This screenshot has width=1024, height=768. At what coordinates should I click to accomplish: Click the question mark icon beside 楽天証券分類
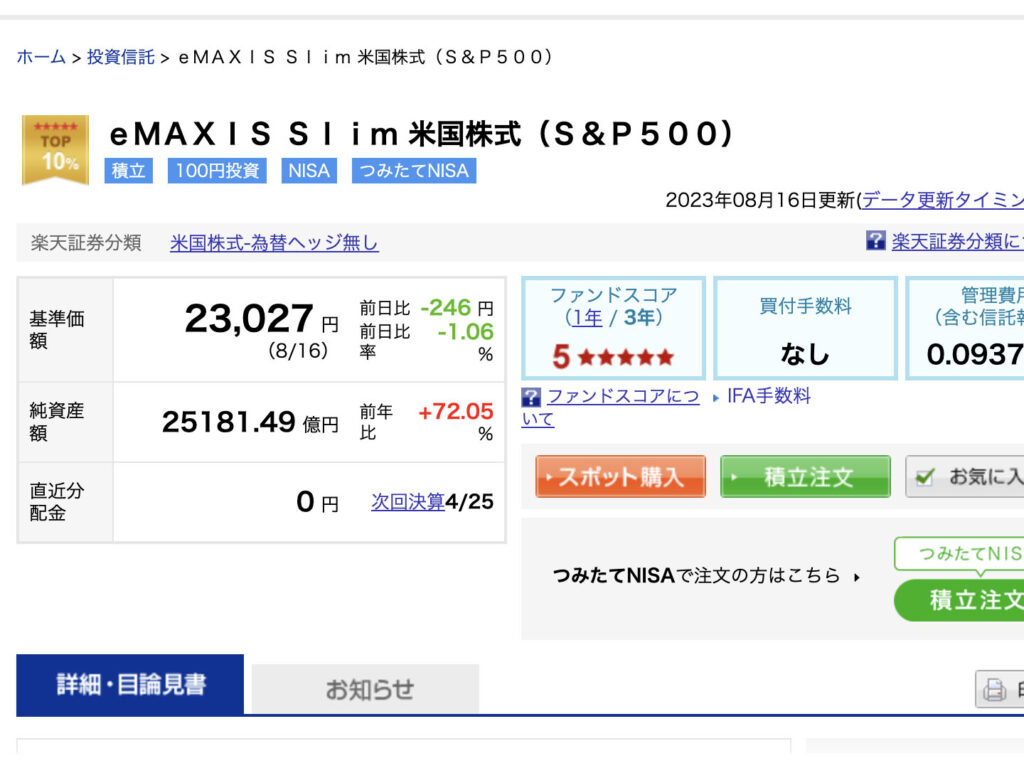tap(875, 241)
